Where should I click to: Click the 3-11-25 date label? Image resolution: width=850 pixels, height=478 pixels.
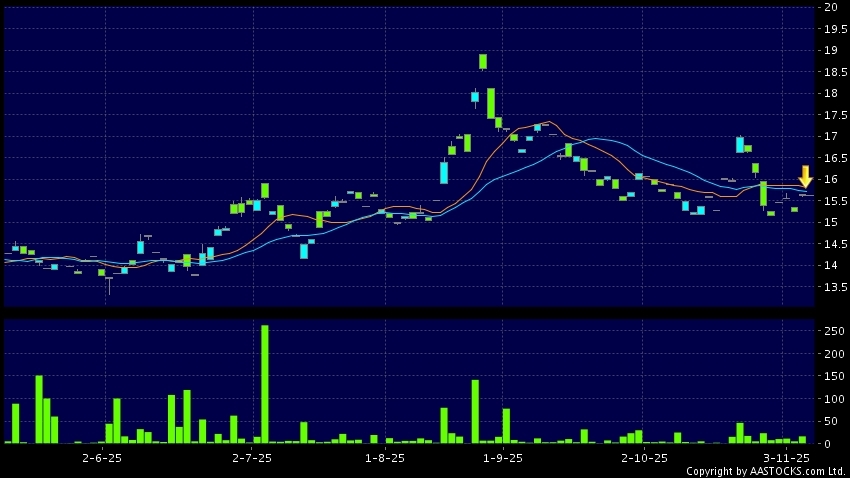(787, 457)
